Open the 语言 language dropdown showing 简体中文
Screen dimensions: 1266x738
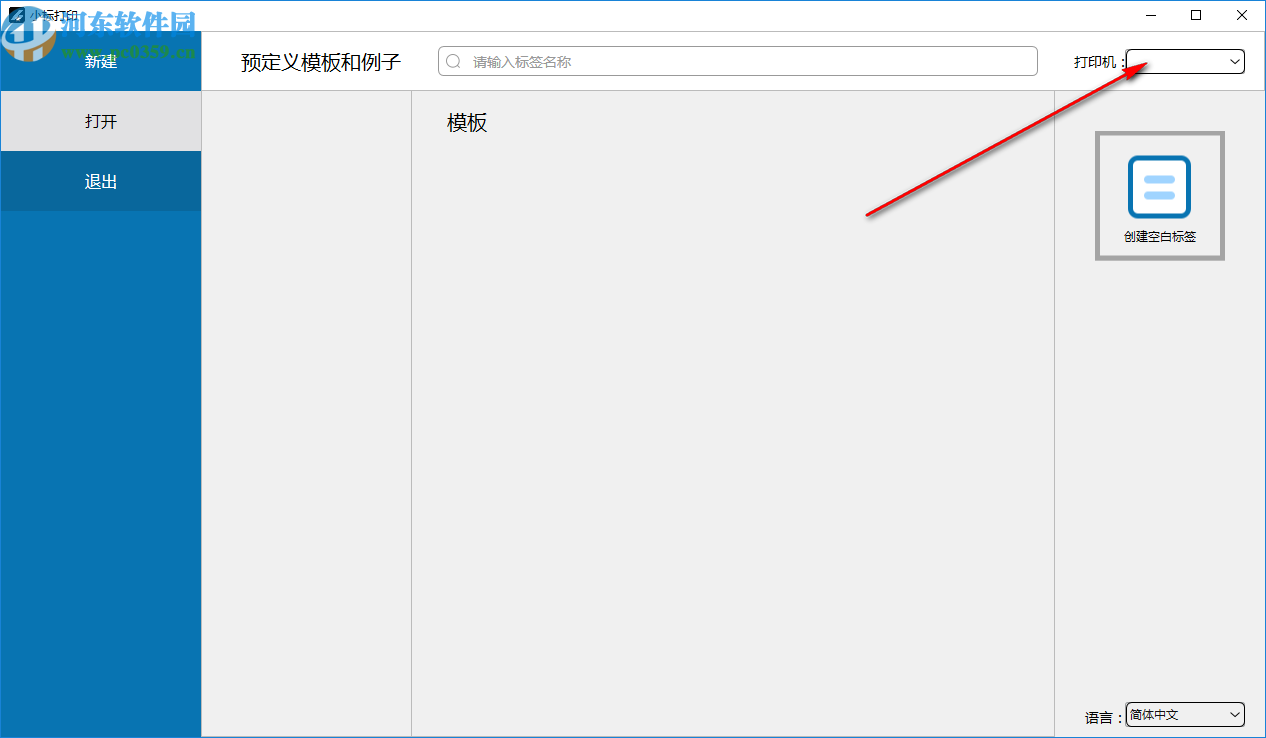click(1185, 714)
